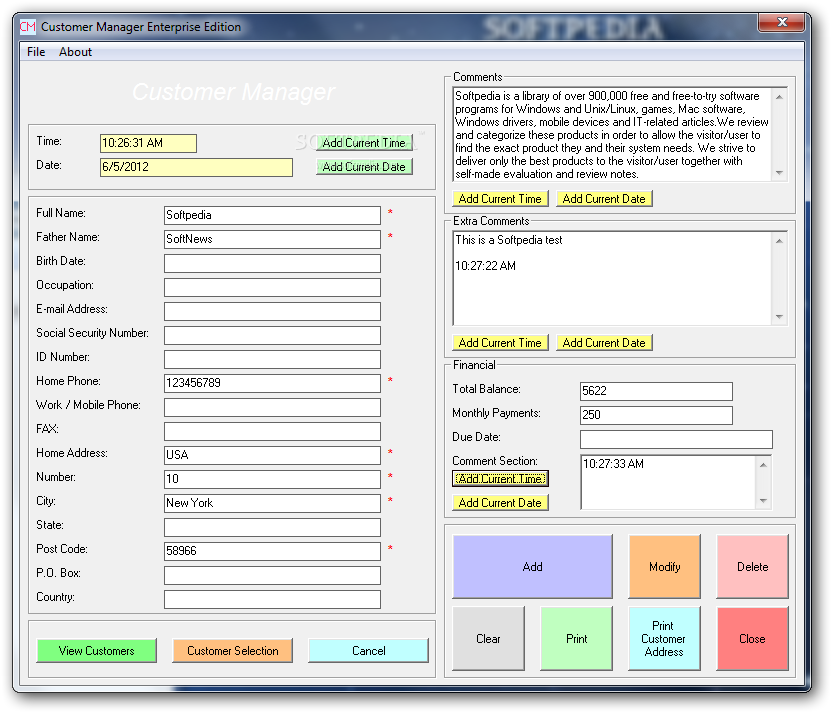Click the Extra Comments scrollbar up arrow
This screenshot has height=713, width=832.
pos(779,241)
